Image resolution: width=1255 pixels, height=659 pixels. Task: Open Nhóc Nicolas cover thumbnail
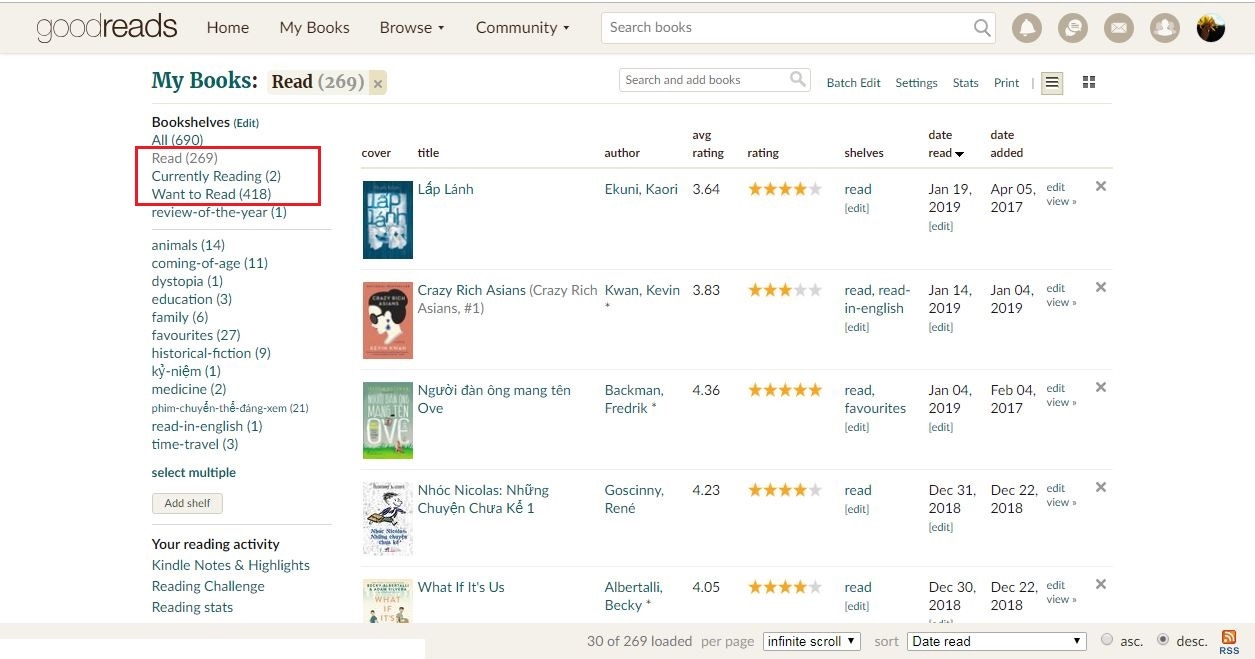pyautogui.click(x=387, y=519)
